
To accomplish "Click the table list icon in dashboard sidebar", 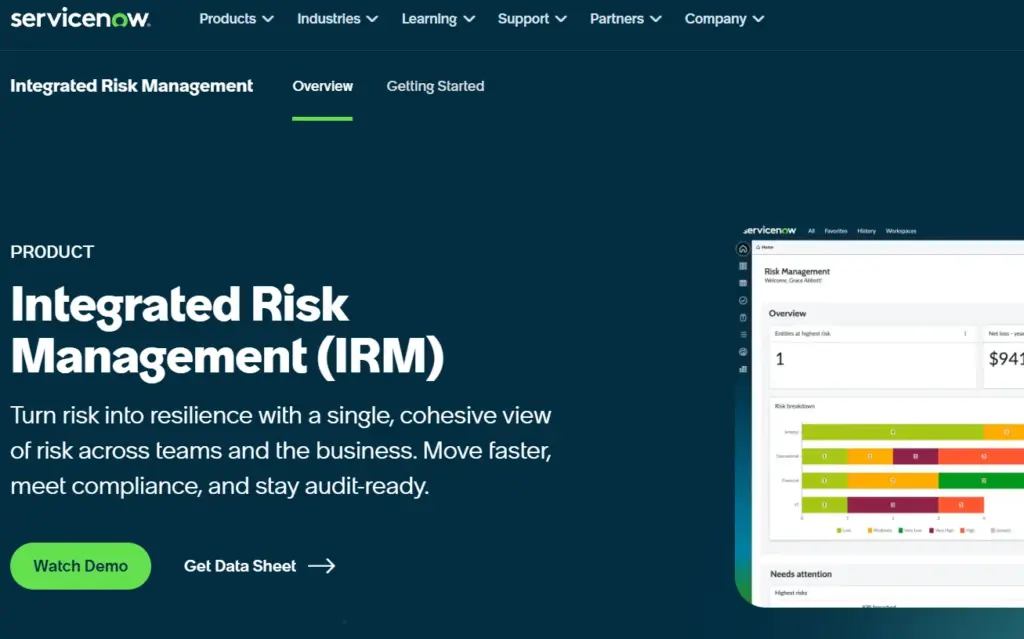I will click(743, 283).
